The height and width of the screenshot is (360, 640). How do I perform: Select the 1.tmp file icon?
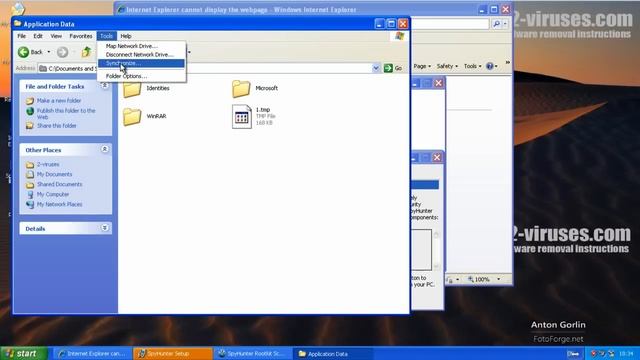[242, 117]
